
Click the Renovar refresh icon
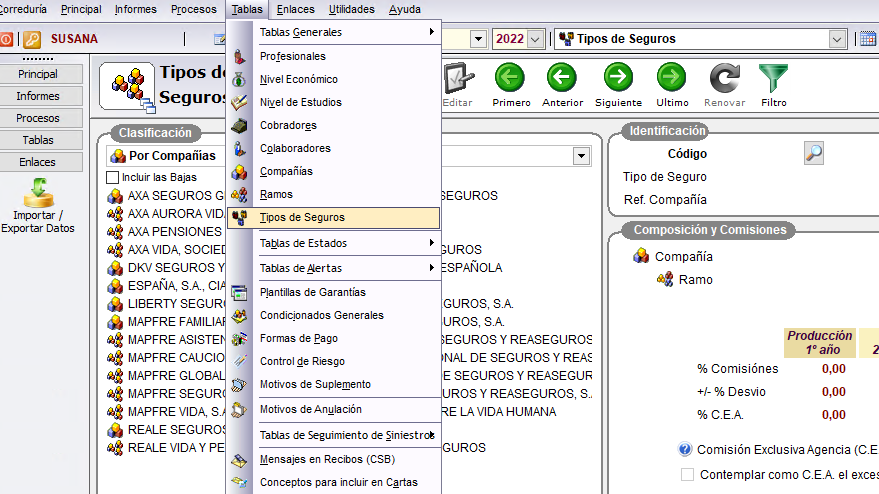(724, 78)
